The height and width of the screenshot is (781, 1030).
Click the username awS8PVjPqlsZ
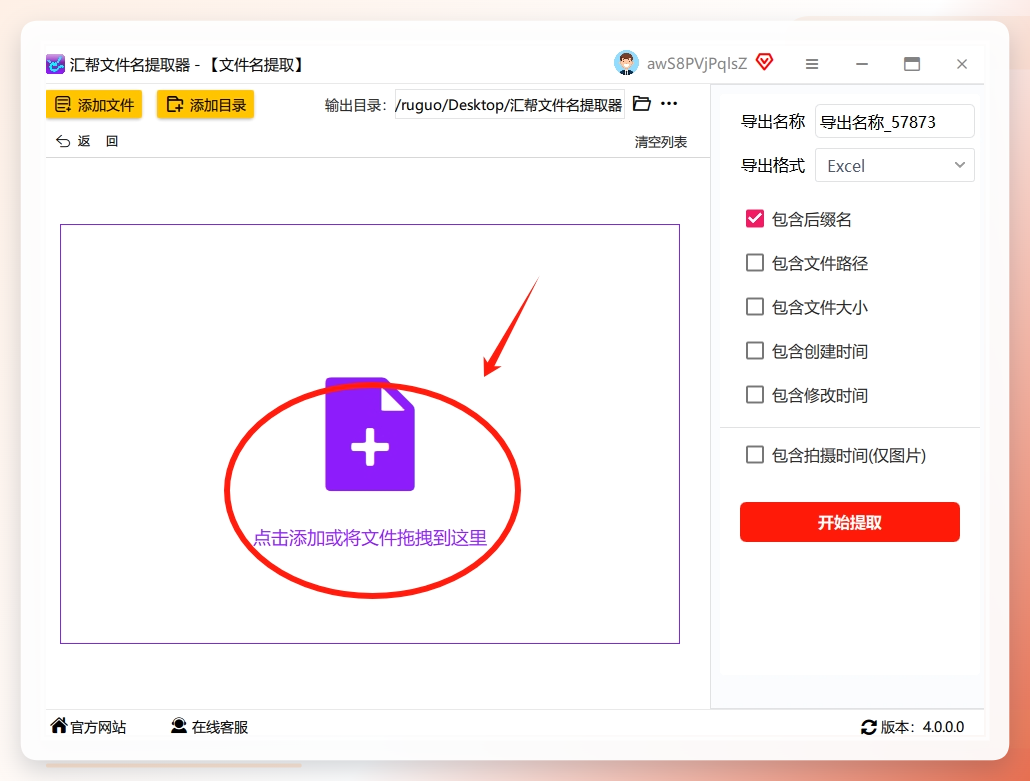(696, 64)
